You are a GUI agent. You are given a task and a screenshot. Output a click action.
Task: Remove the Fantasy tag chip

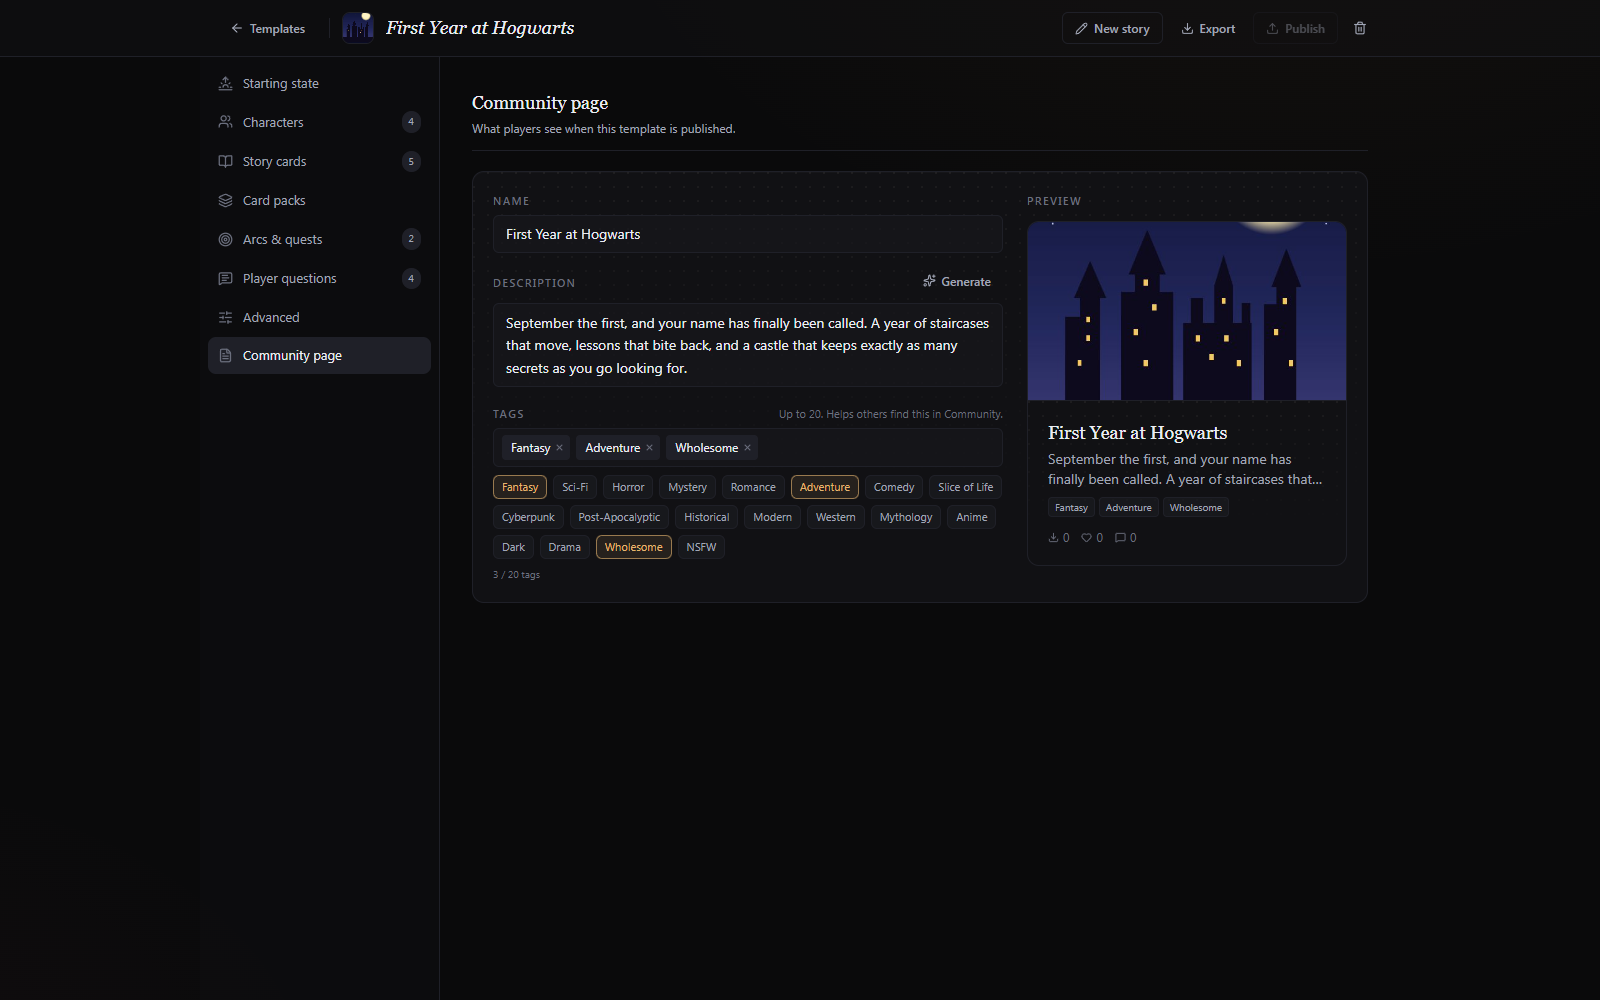pyautogui.click(x=559, y=448)
